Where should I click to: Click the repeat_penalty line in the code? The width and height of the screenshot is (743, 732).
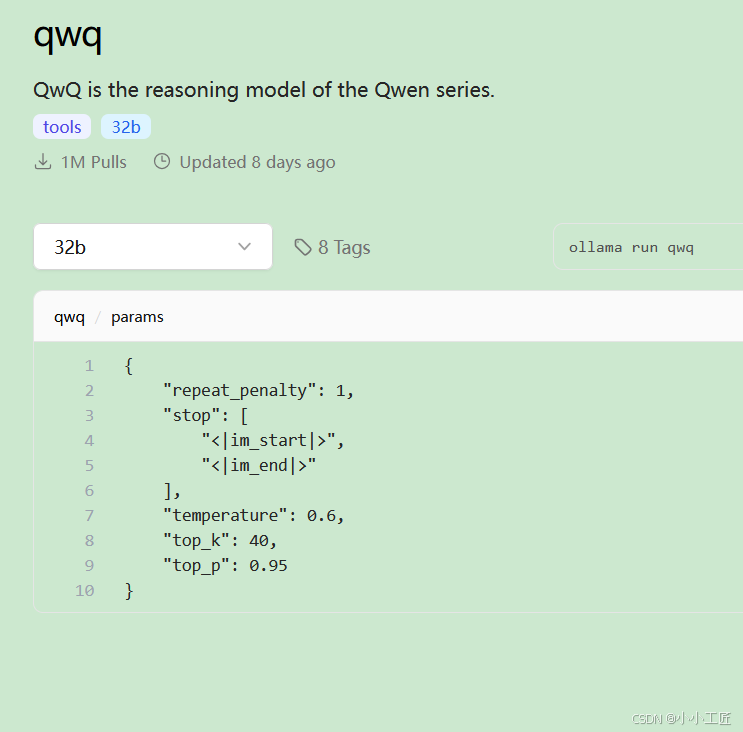(258, 390)
